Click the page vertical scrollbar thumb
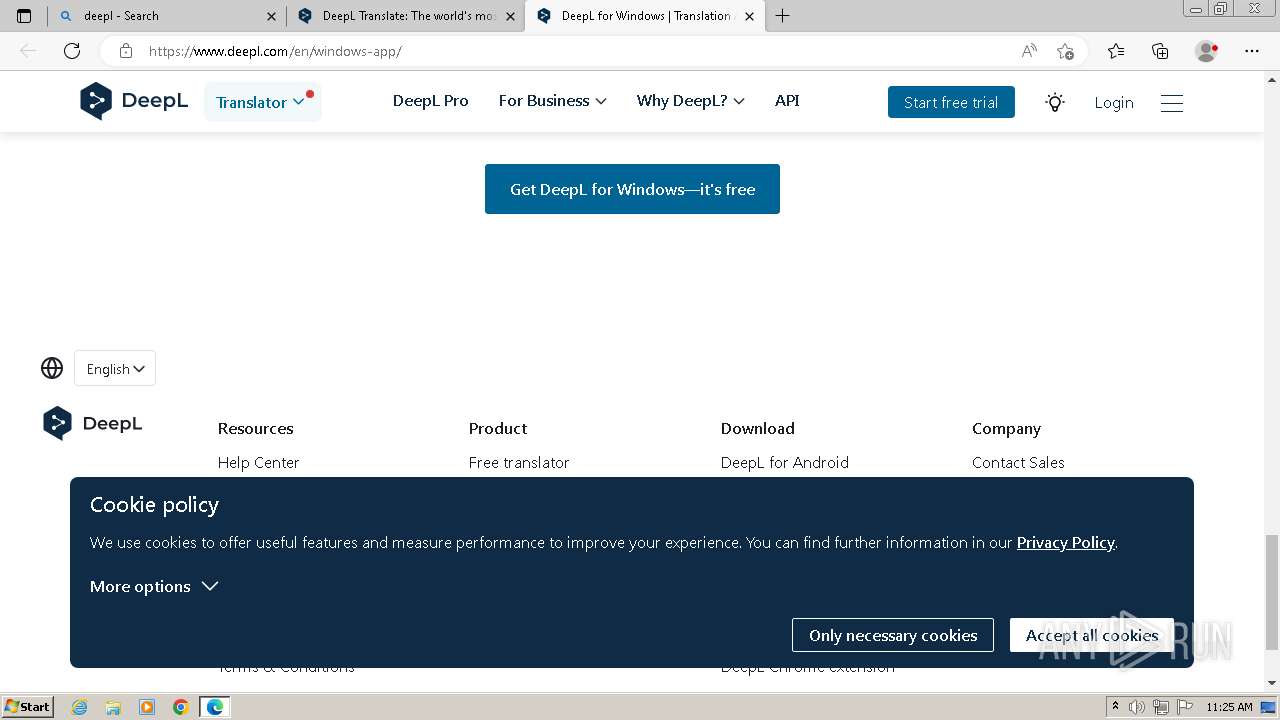 (x=1271, y=592)
